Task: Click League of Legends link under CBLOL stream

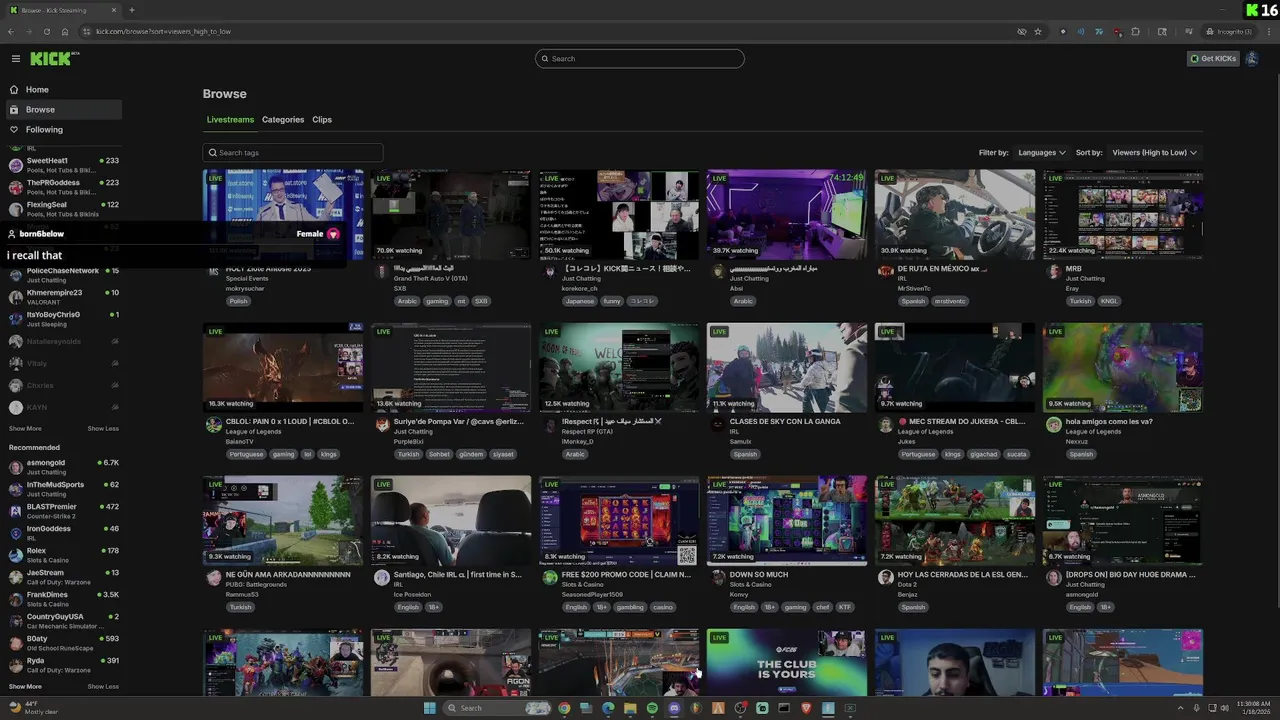Action: pyautogui.click(x=253, y=431)
